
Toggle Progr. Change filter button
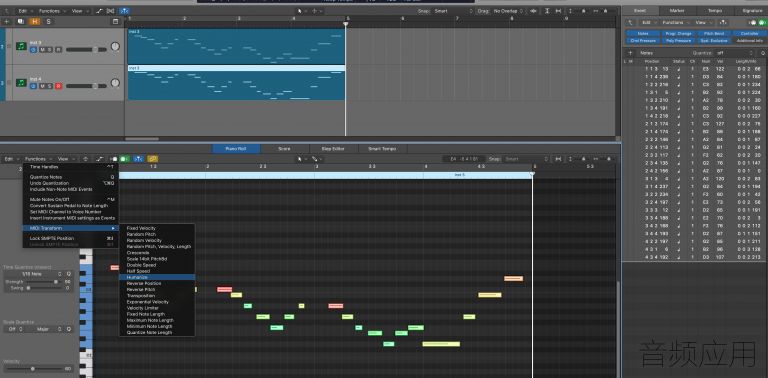tap(678, 34)
